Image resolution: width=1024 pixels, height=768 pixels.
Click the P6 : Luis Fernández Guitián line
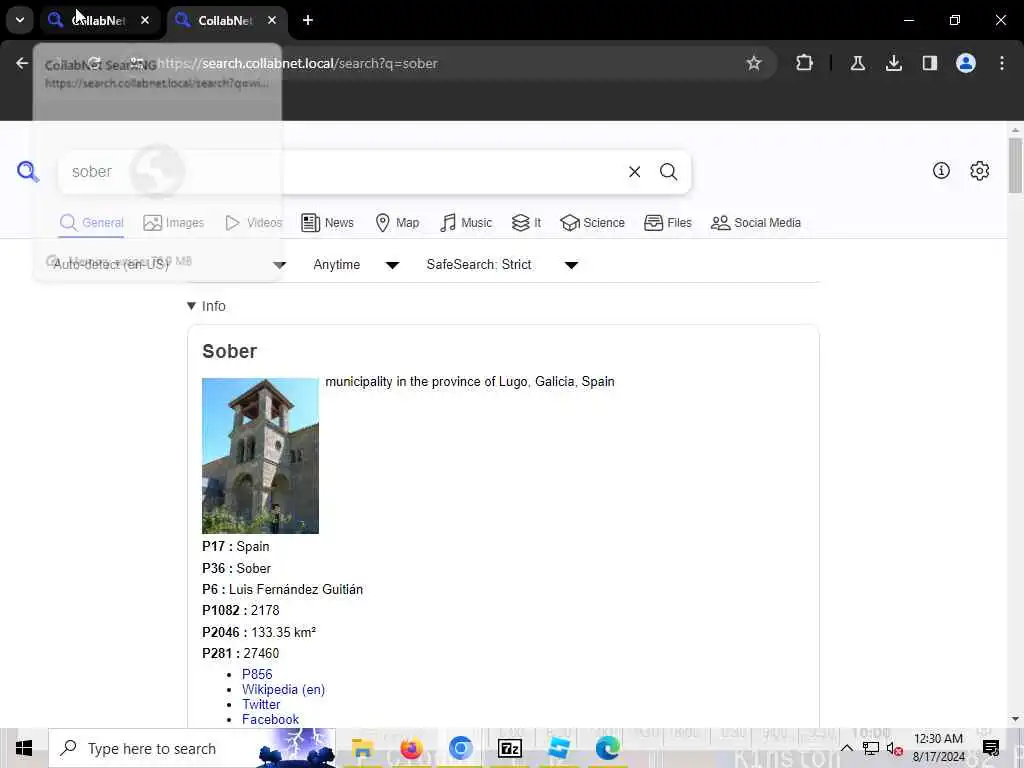tap(282, 589)
